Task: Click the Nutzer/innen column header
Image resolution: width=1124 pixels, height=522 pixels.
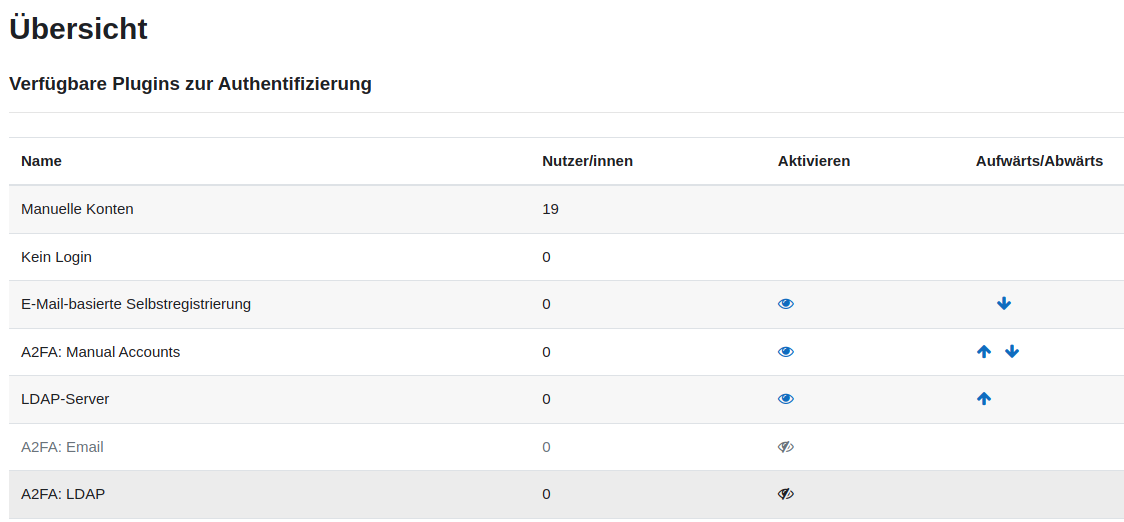Action: coord(587,161)
